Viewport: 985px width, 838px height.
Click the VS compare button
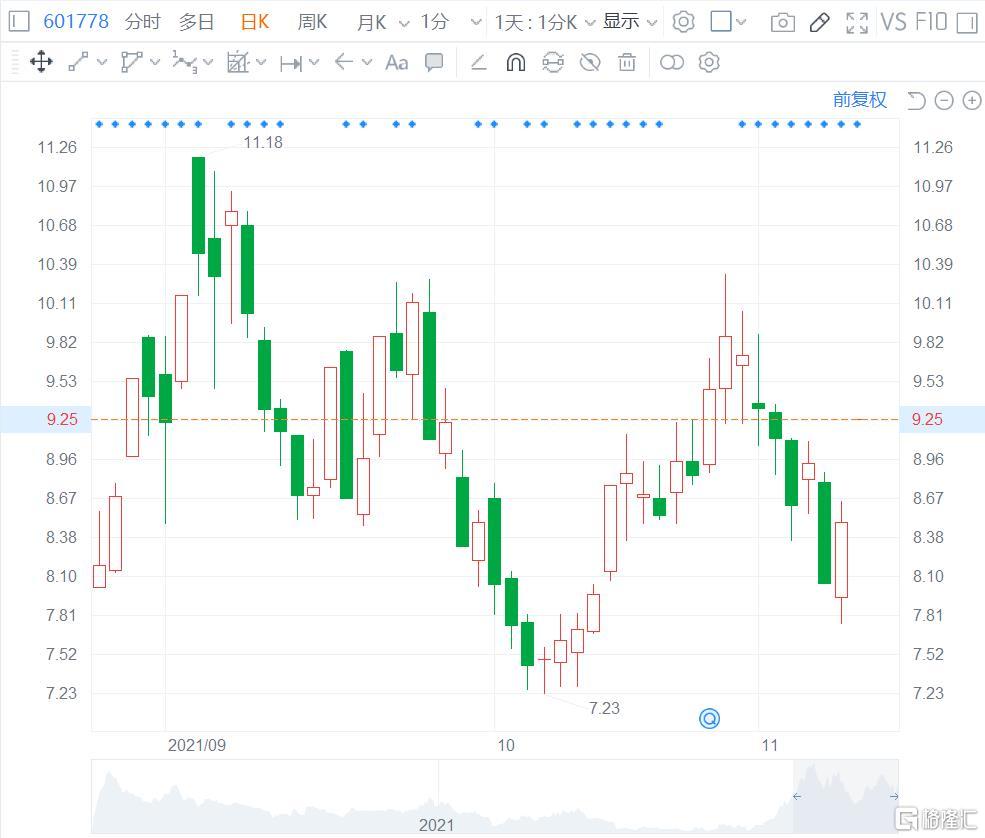[x=893, y=22]
